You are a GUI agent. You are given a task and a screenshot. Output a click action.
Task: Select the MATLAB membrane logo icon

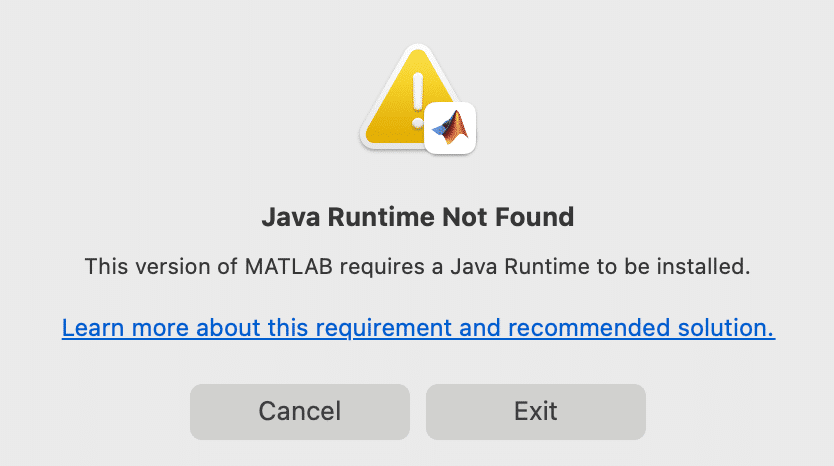[451, 129]
